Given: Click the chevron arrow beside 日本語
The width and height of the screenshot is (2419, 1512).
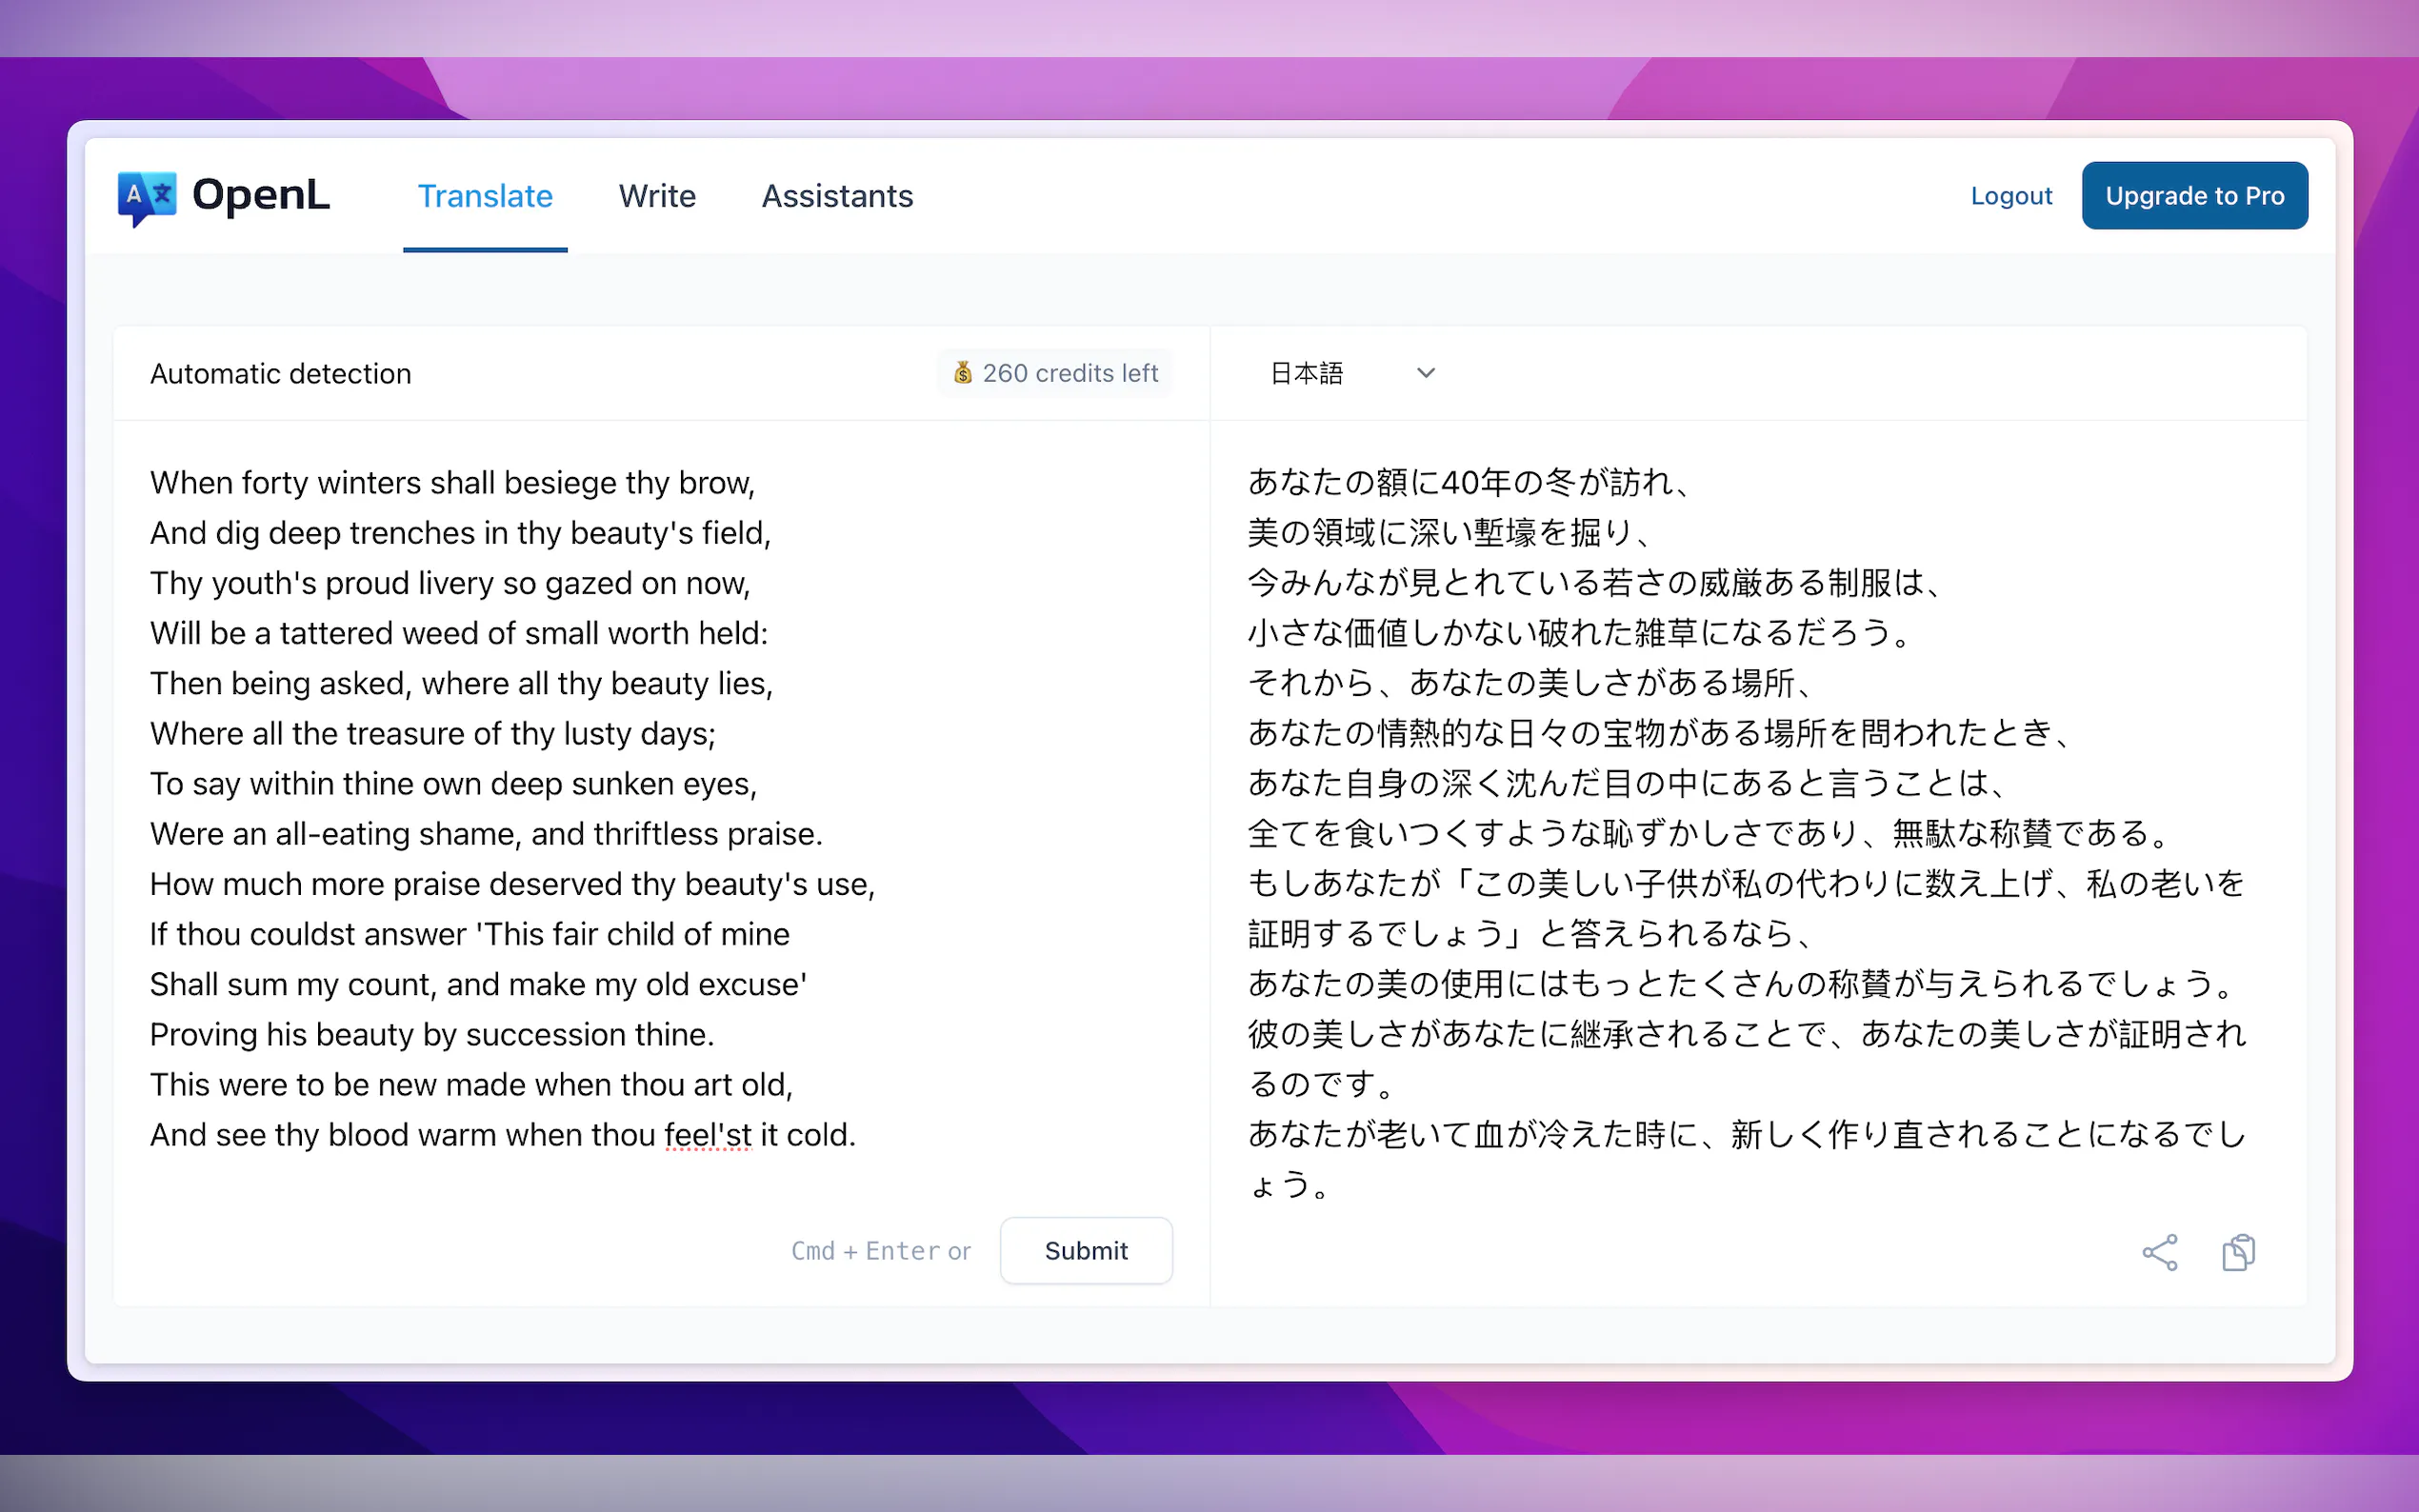Looking at the screenshot, I should pos(1426,373).
